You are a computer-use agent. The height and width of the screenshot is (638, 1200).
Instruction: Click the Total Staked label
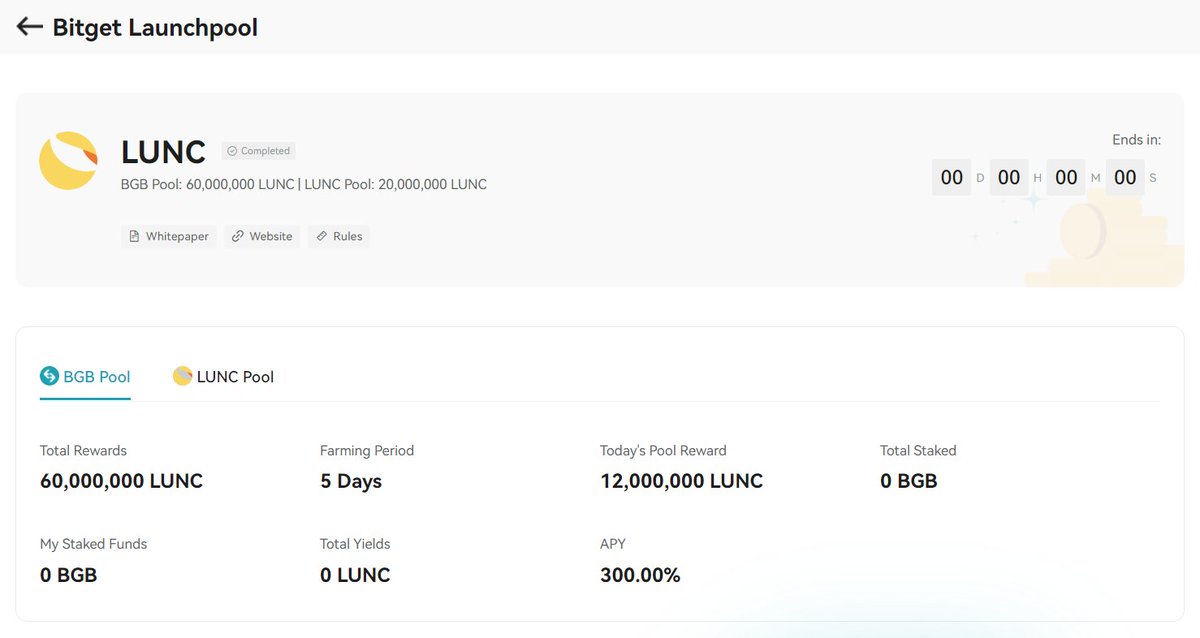[x=918, y=451]
